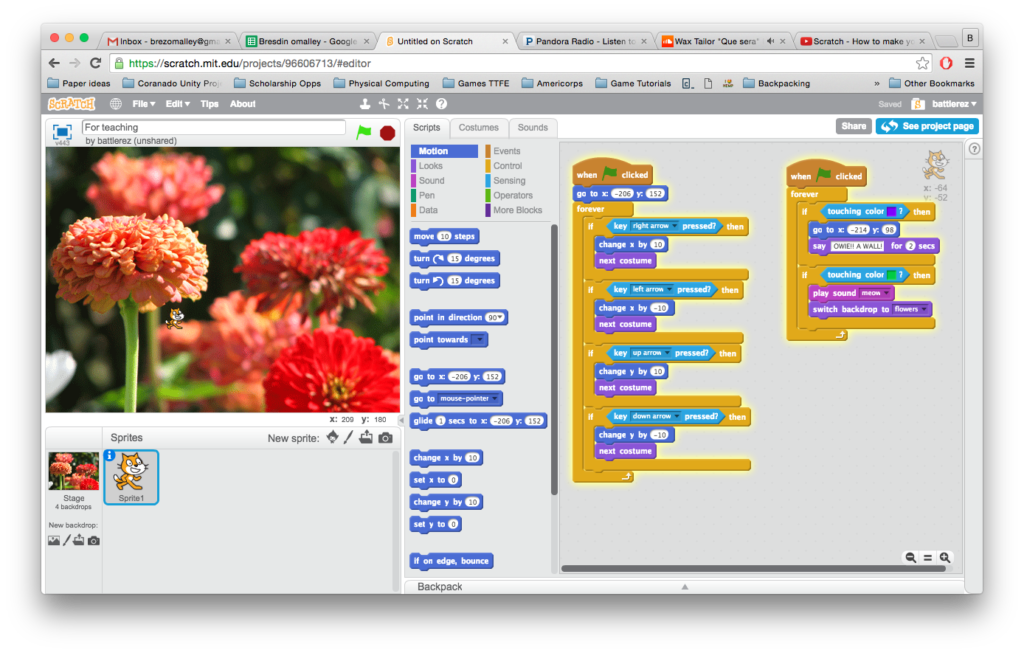Select the Sprite1 thumbnail
Image resolution: width=1024 pixels, height=653 pixels.
pyautogui.click(x=131, y=478)
